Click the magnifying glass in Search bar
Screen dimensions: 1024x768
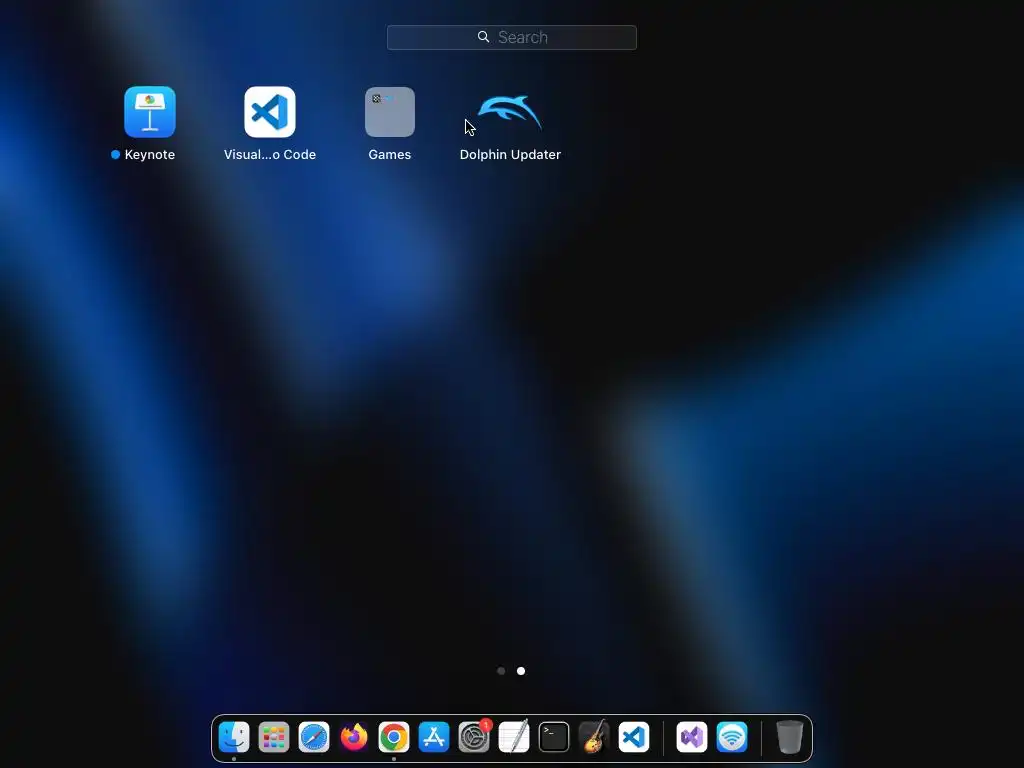coord(483,37)
